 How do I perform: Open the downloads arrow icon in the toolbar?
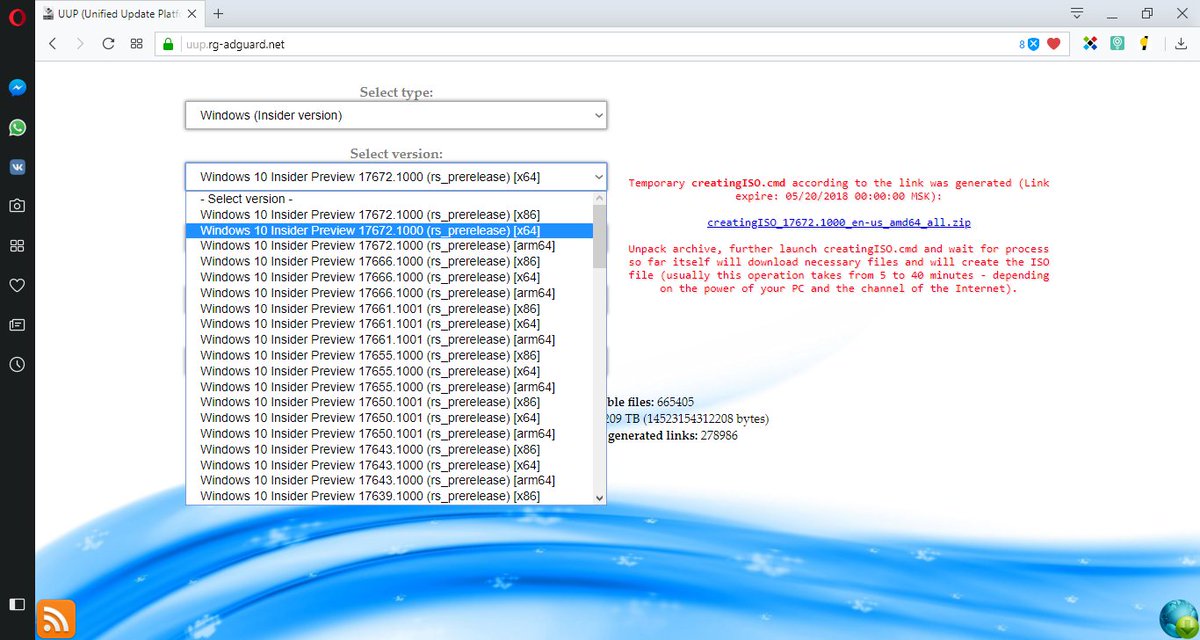pyautogui.click(x=1182, y=44)
